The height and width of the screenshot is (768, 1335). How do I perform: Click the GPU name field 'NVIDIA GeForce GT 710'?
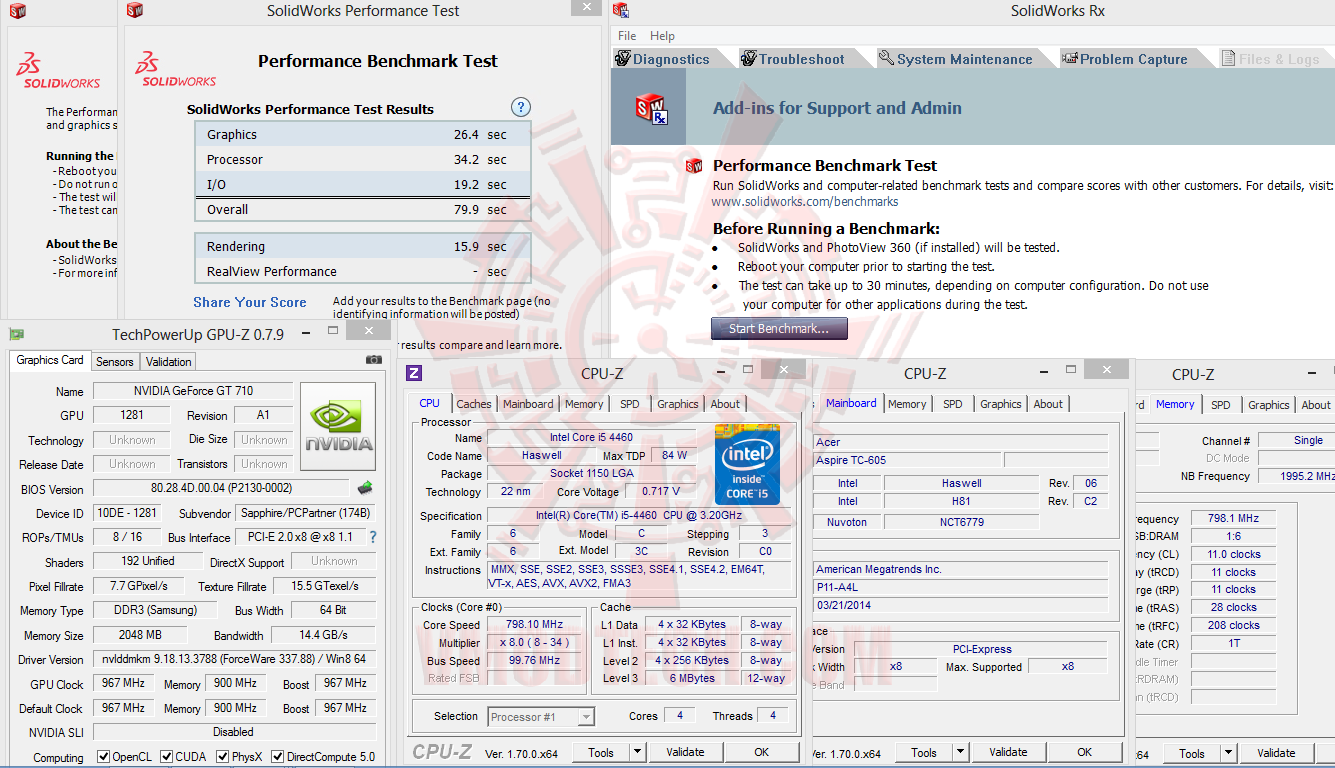point(193,391)
